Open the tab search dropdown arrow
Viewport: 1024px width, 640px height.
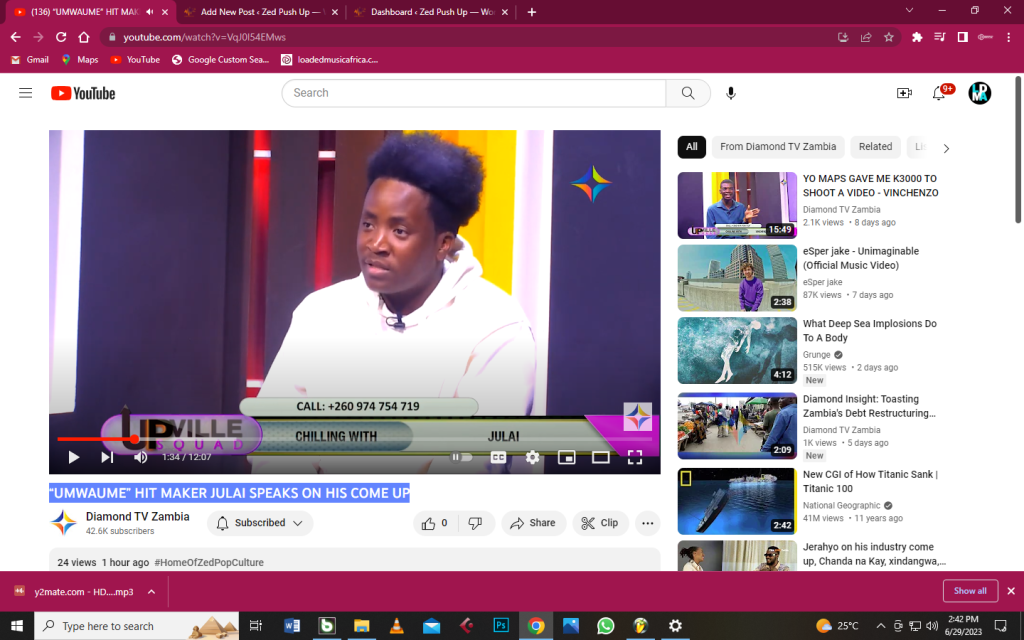point(909,11)
